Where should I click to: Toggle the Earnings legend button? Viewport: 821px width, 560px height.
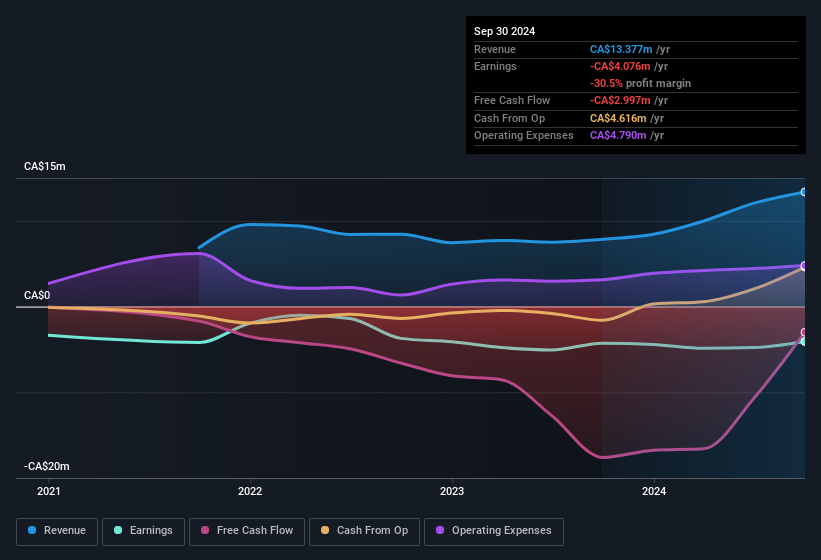click(x=143, y=531)
